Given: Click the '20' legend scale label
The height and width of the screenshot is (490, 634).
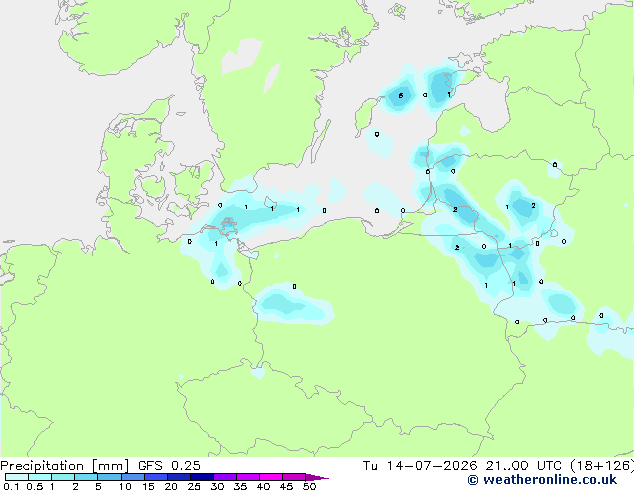Looking at the screenshot, I should [x=171, y=486].
